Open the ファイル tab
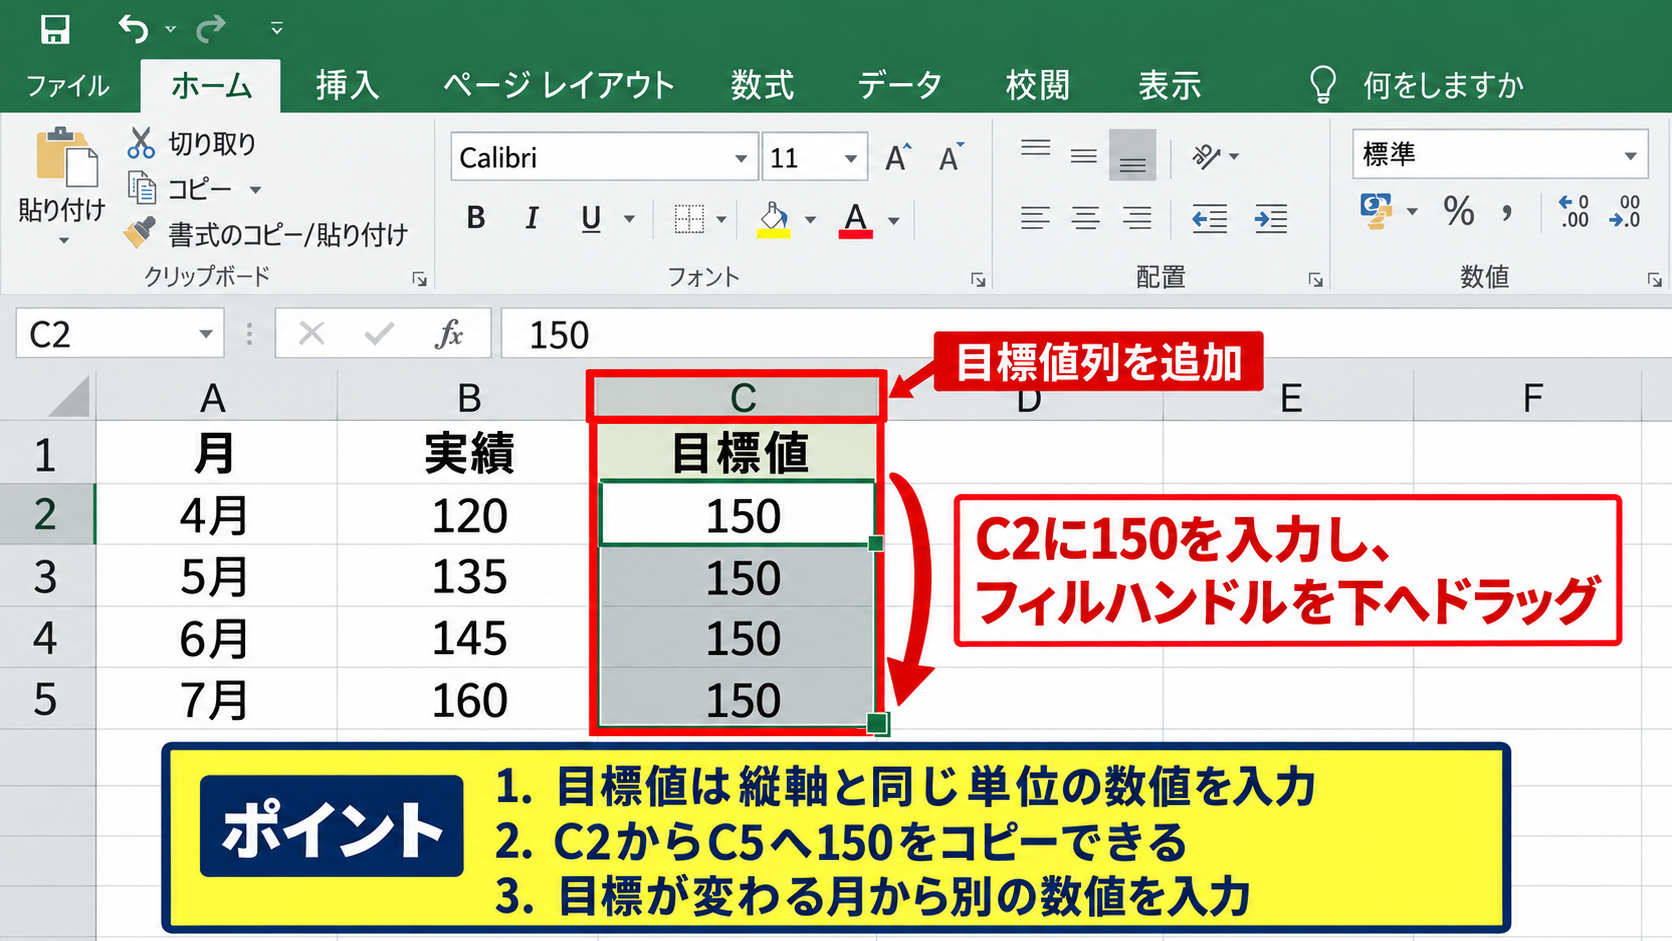The width and height of the screenshot is (1672, 941). pyautogui.click(x=68, y=85)
